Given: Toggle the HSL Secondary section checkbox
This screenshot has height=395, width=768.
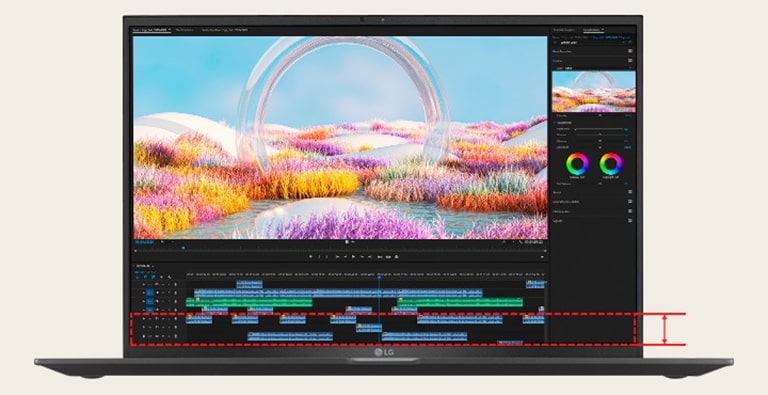Looking at the screenshot, I should click(x=630, y=211).
